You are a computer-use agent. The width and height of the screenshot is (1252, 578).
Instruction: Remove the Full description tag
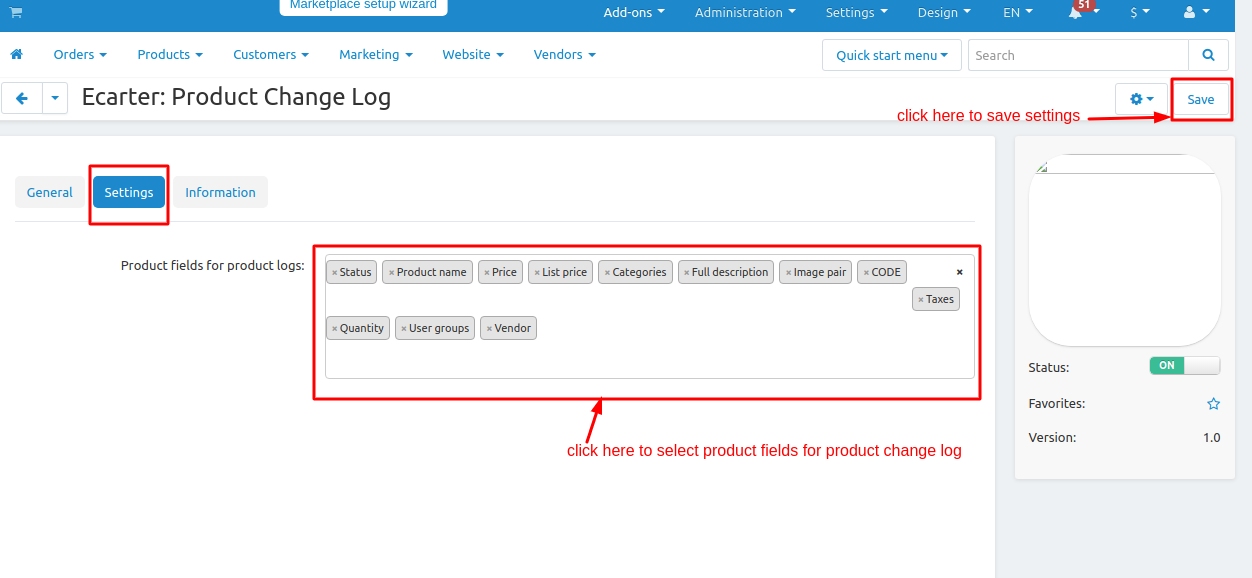click(x=687, y=273)
